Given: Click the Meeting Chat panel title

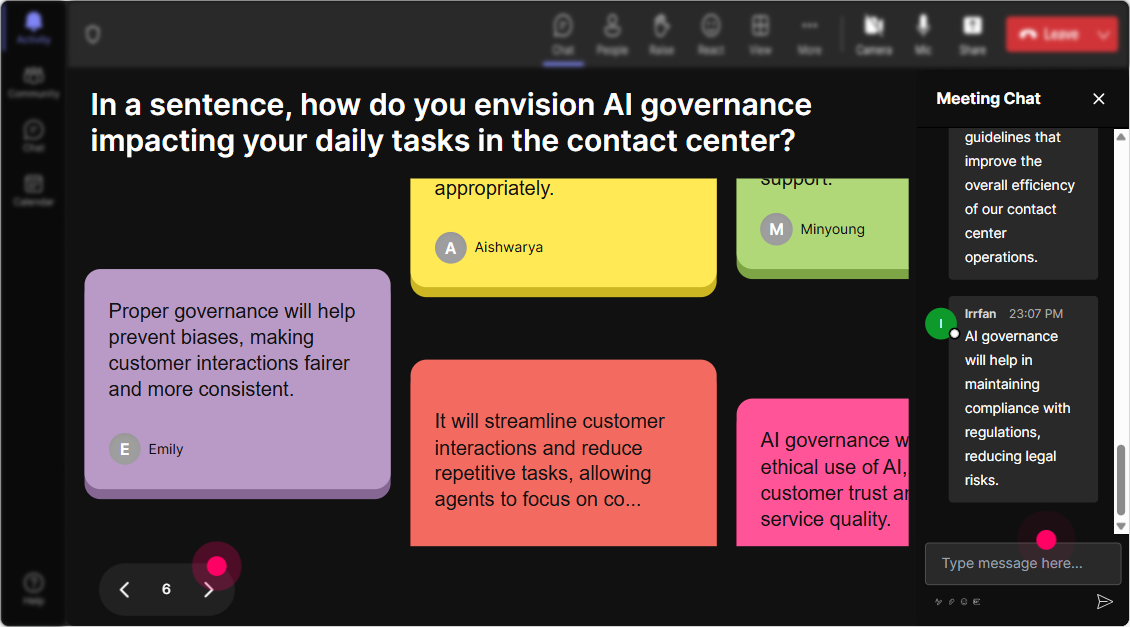Looking at the screenshot, I should (988, 99).
